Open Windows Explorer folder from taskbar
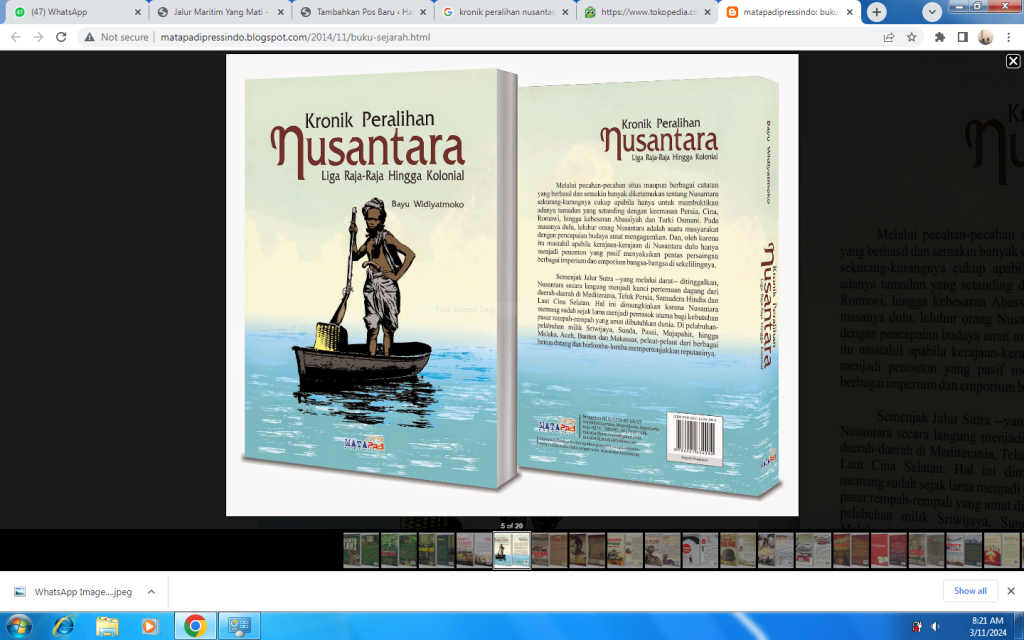 (x=107, y=626)
